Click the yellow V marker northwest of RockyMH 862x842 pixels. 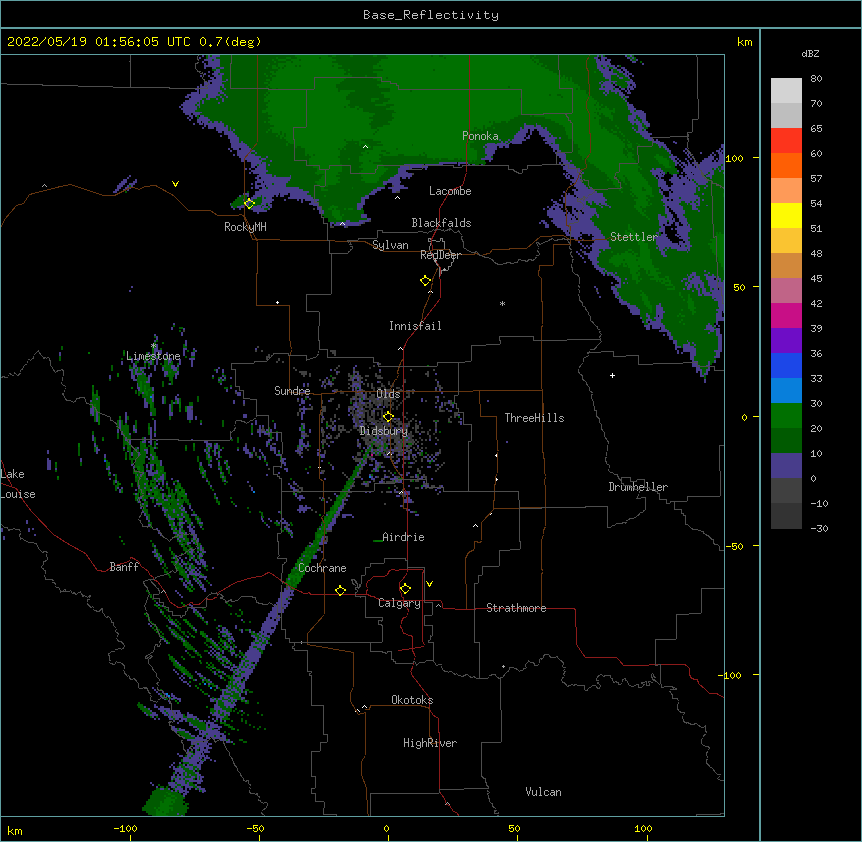tap(175, 184)
